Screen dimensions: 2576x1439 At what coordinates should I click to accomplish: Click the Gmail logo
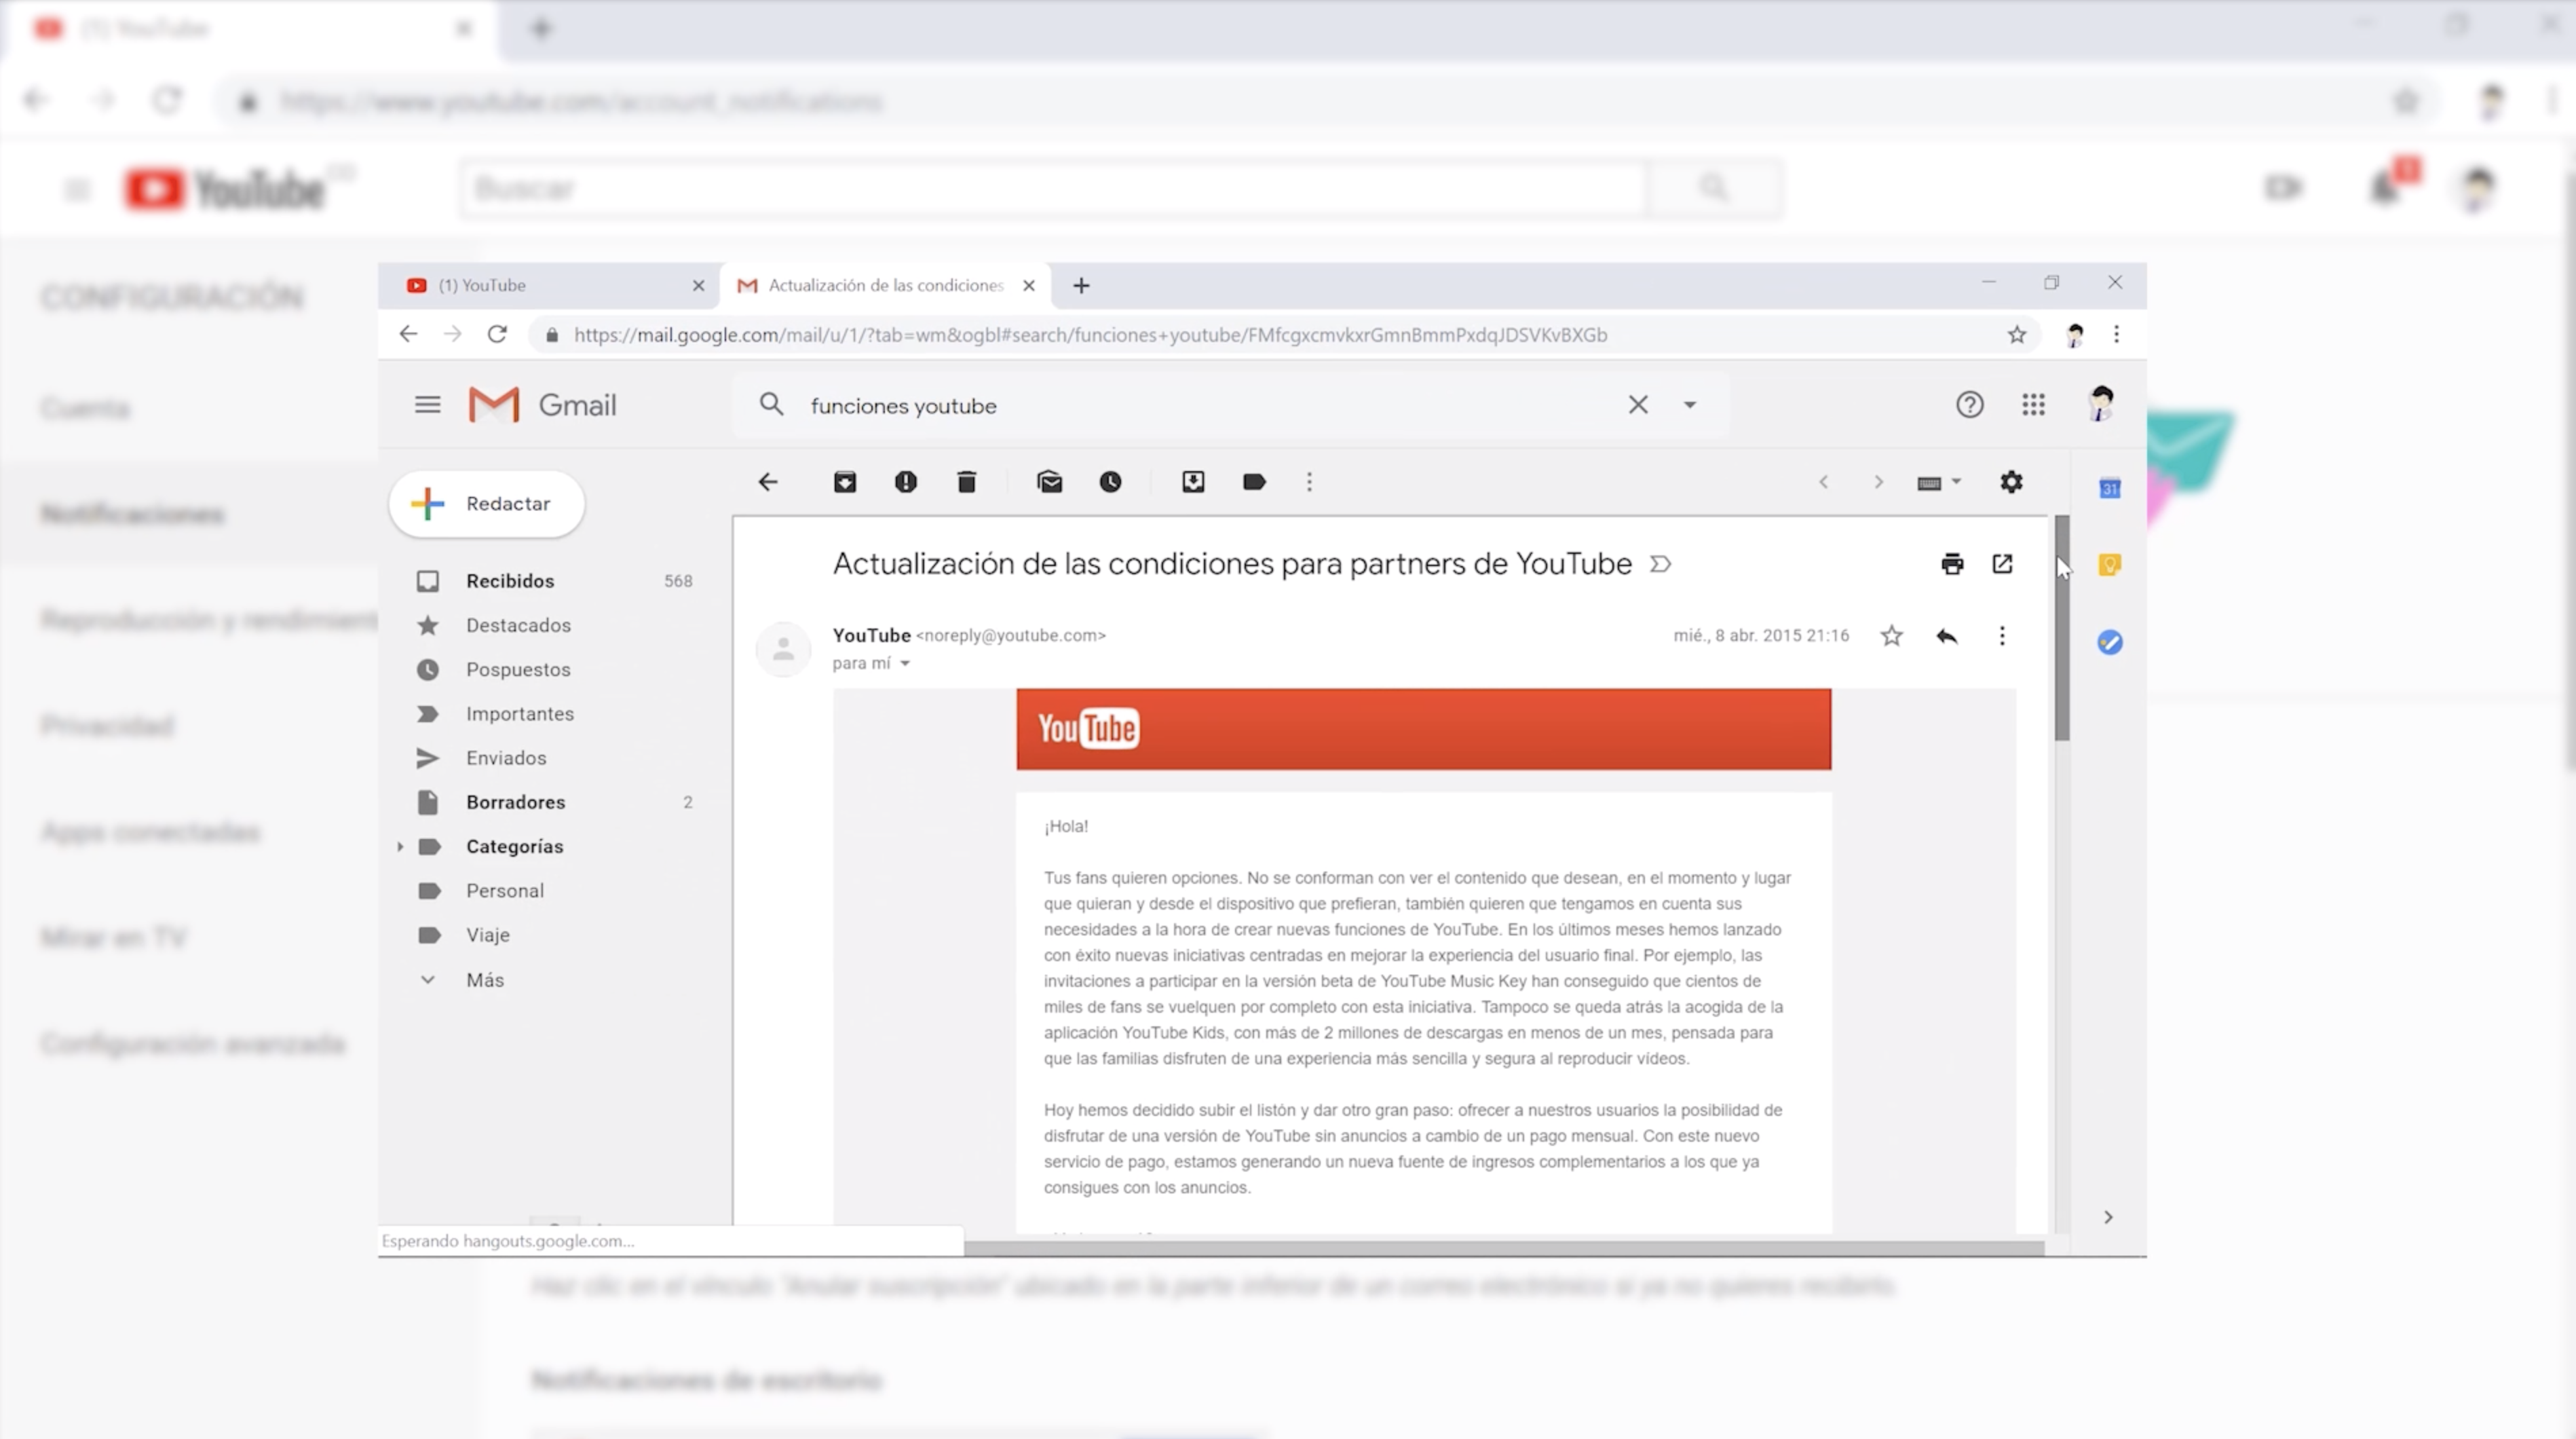click(x=542, y=405)
